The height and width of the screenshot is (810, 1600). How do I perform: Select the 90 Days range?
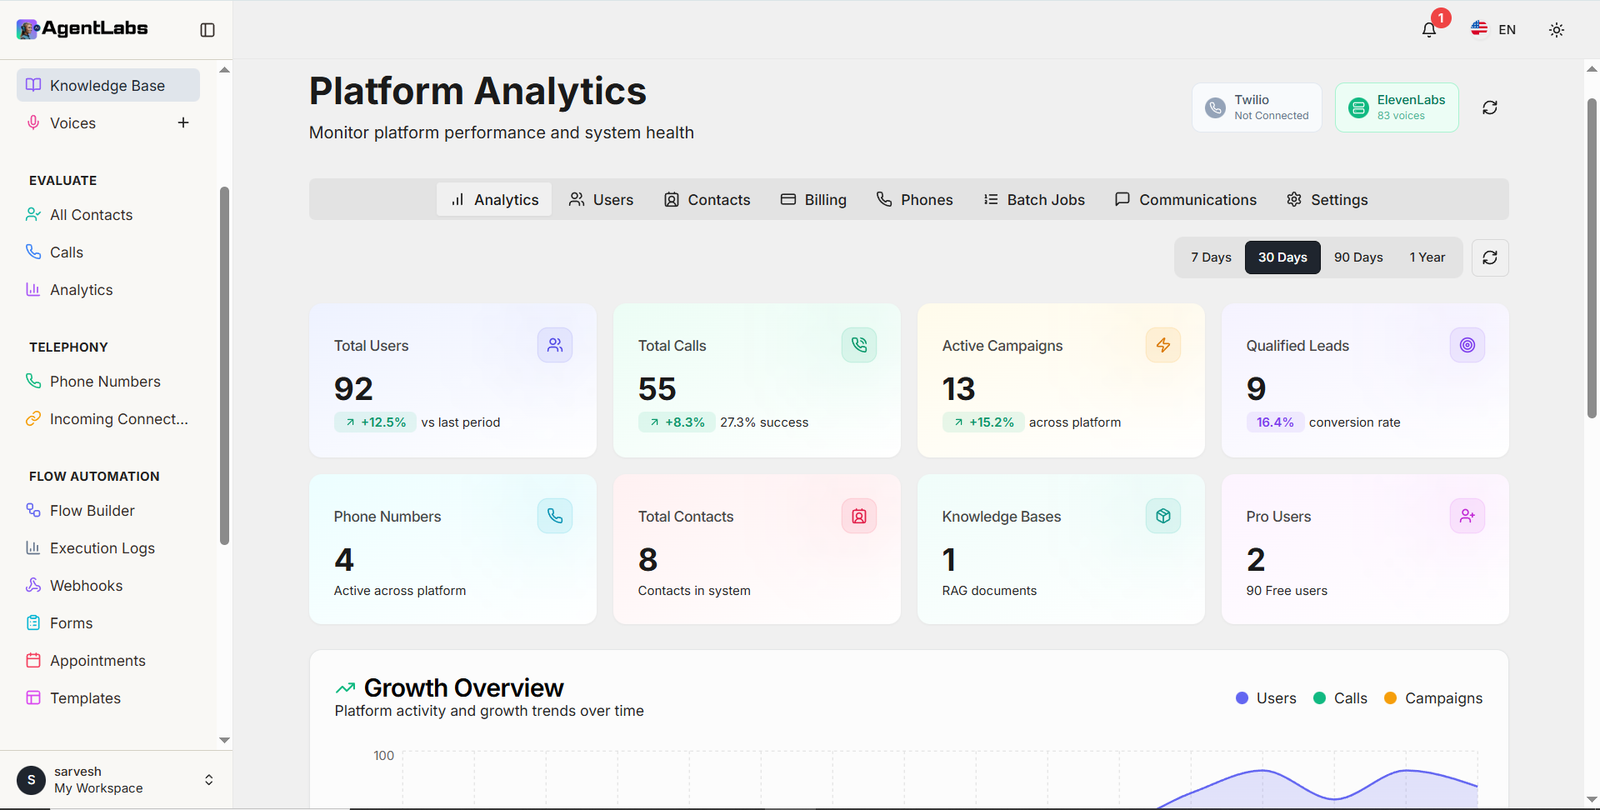(1358, 257)
